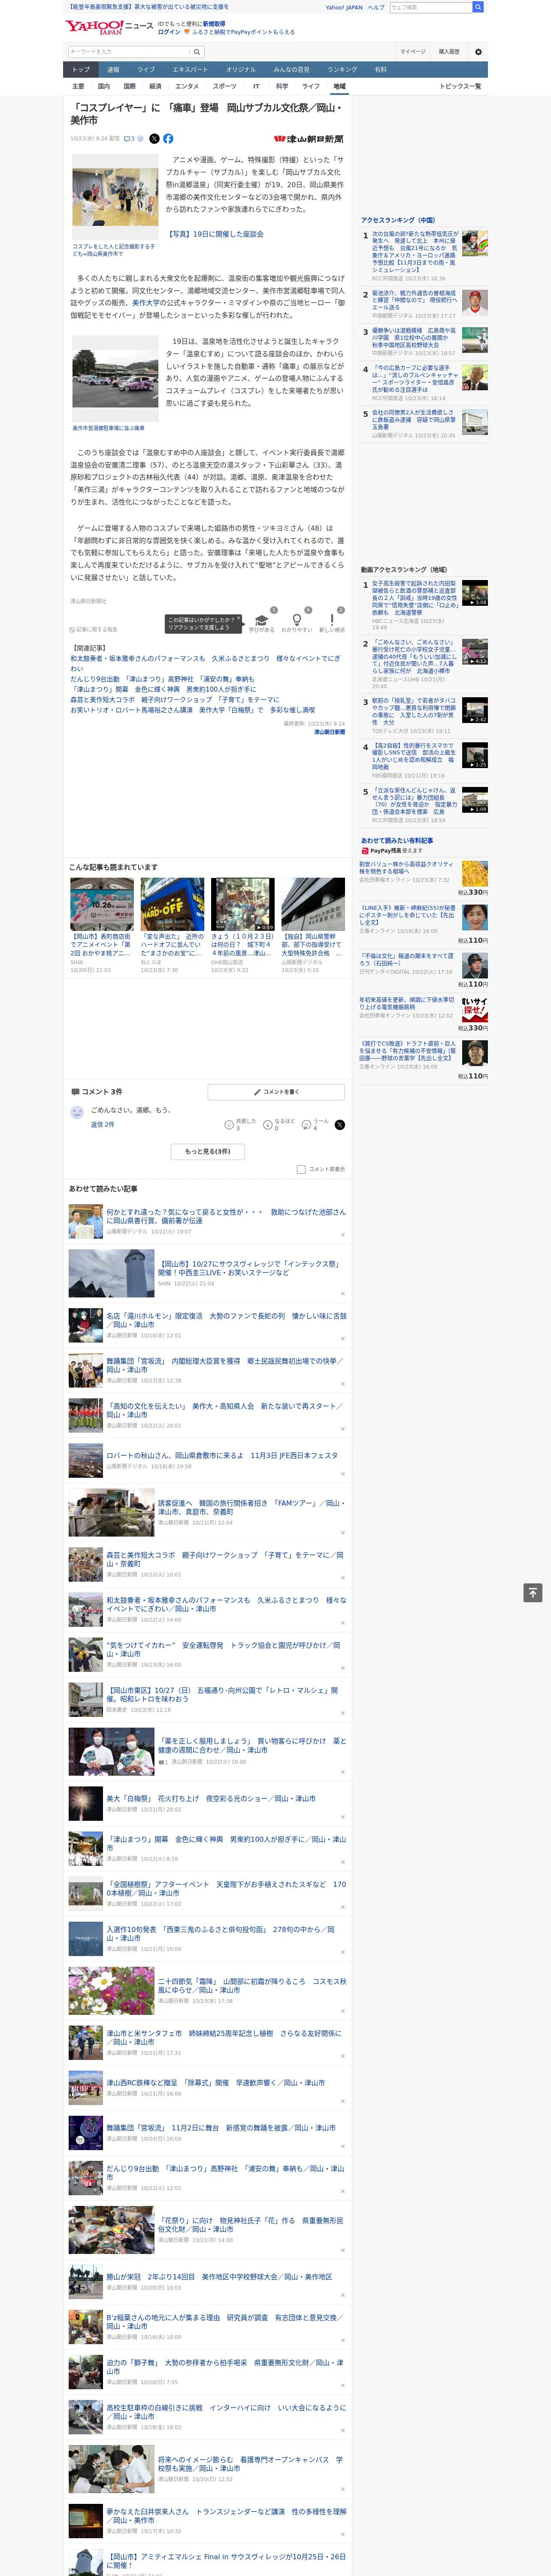React with 新しい視点 exclamation icon
The image size is (551, 2576).
pyautogui.click(x=332, y=620)
